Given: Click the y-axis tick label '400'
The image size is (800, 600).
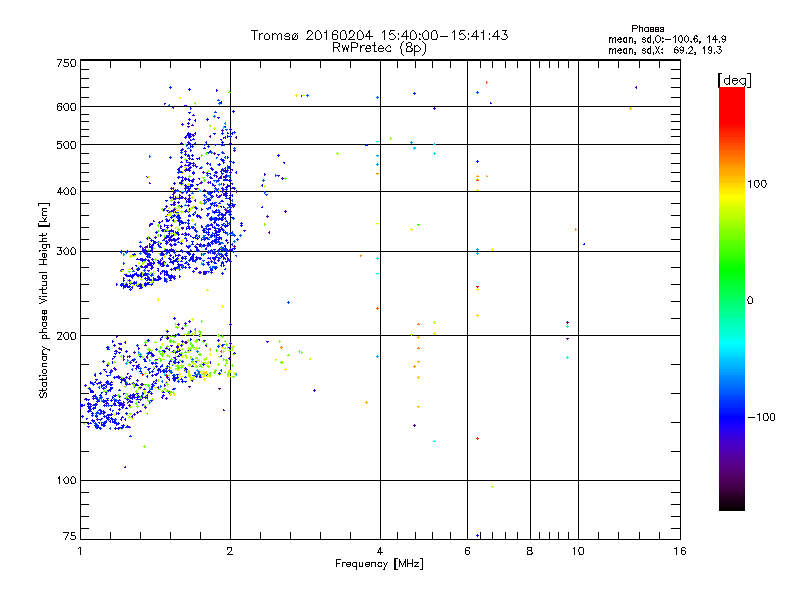Looking at the screenshot, I should click(x=66, y=191).
